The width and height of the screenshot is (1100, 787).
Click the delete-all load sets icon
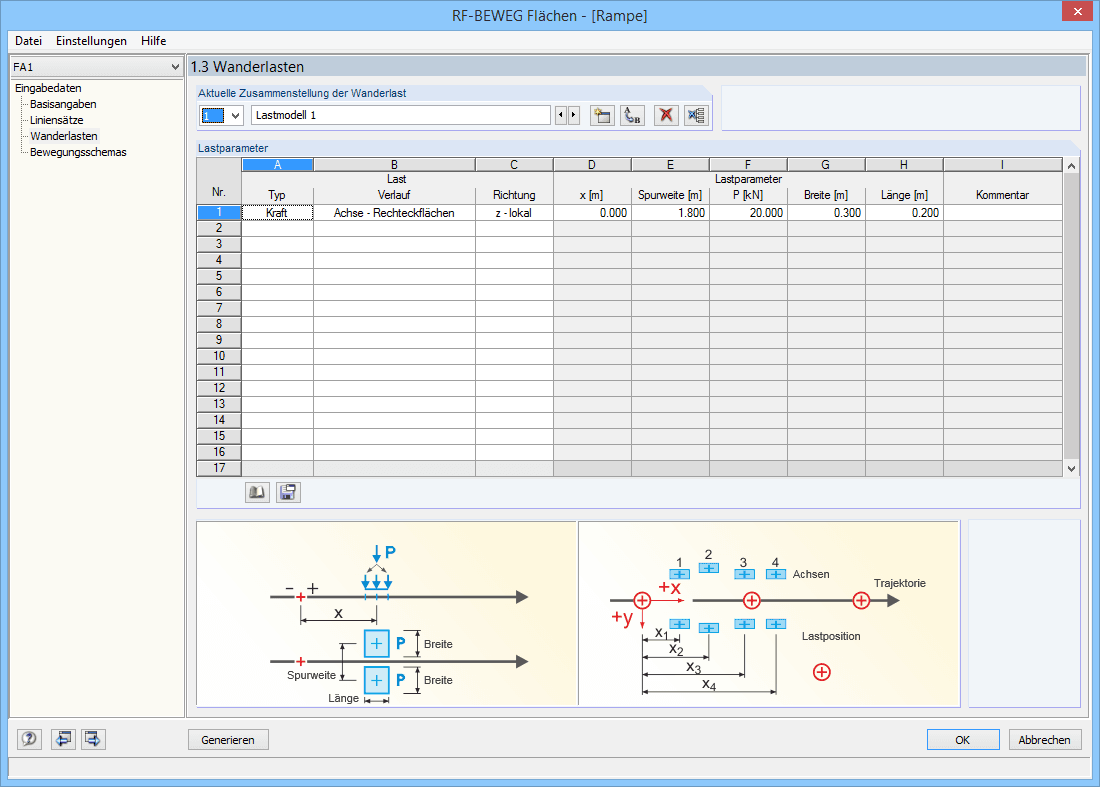697,116
